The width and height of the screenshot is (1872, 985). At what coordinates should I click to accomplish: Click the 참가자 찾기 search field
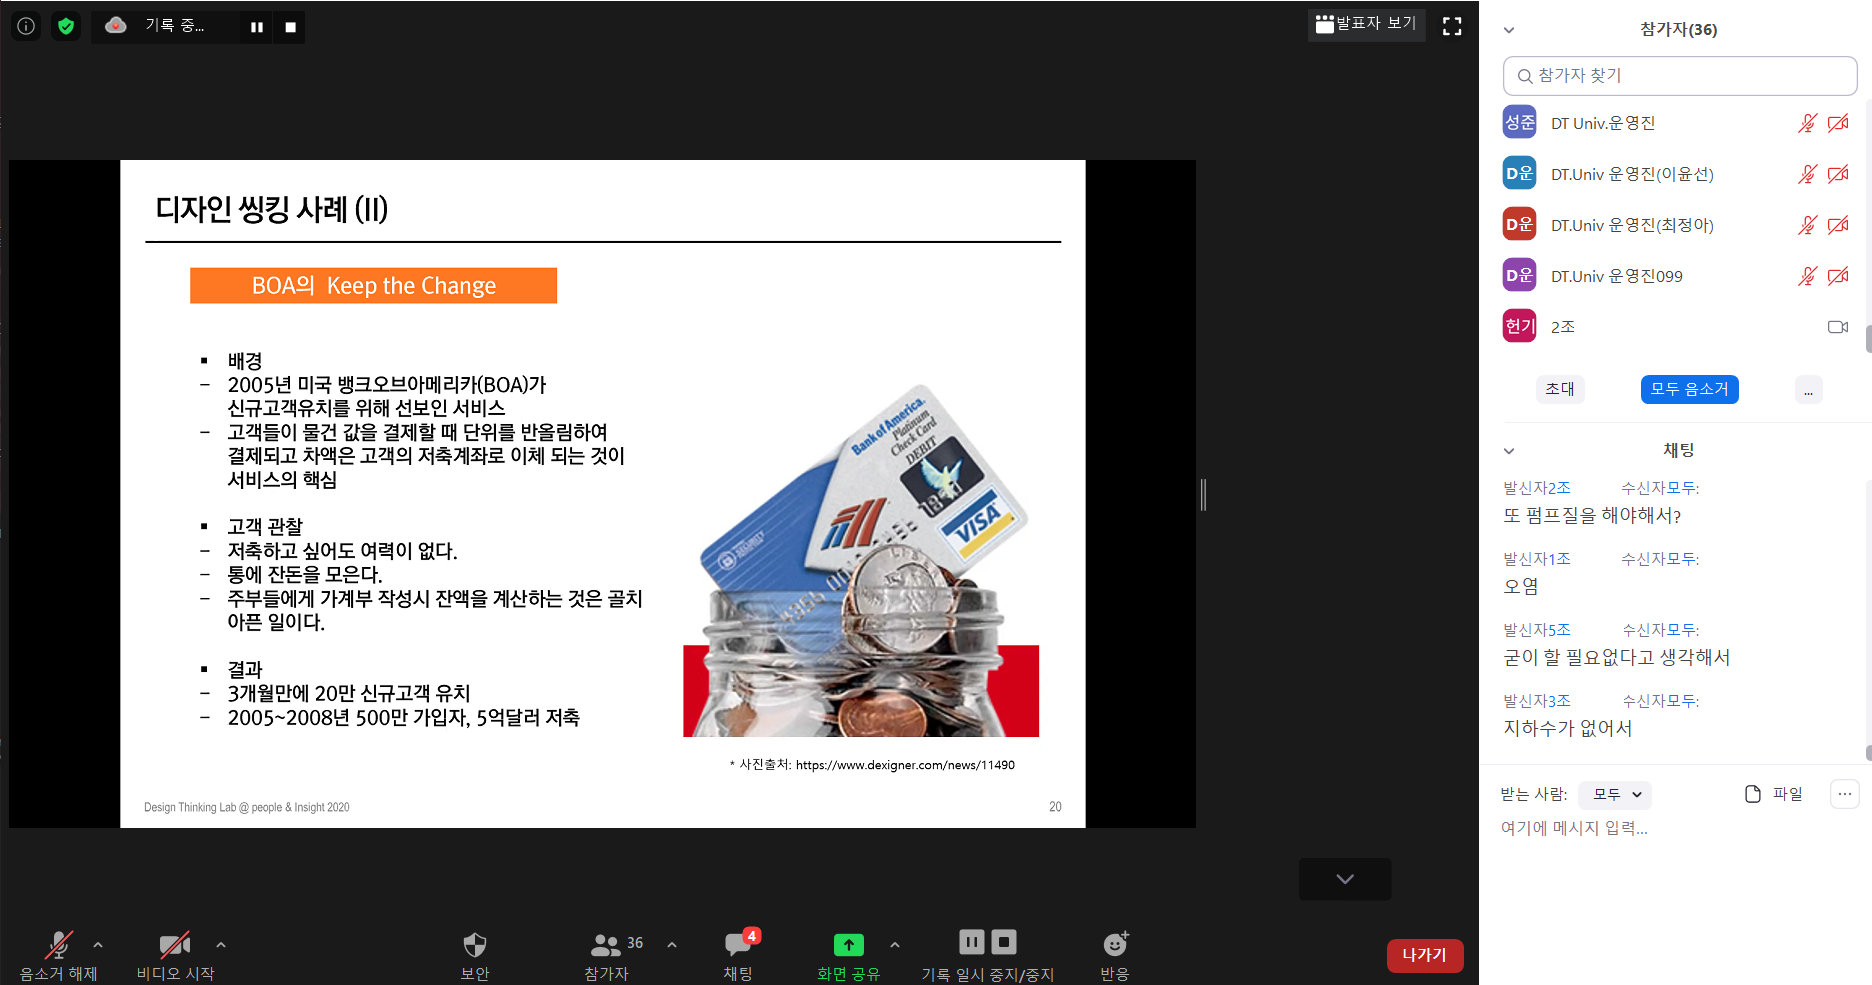[1680, 76]
